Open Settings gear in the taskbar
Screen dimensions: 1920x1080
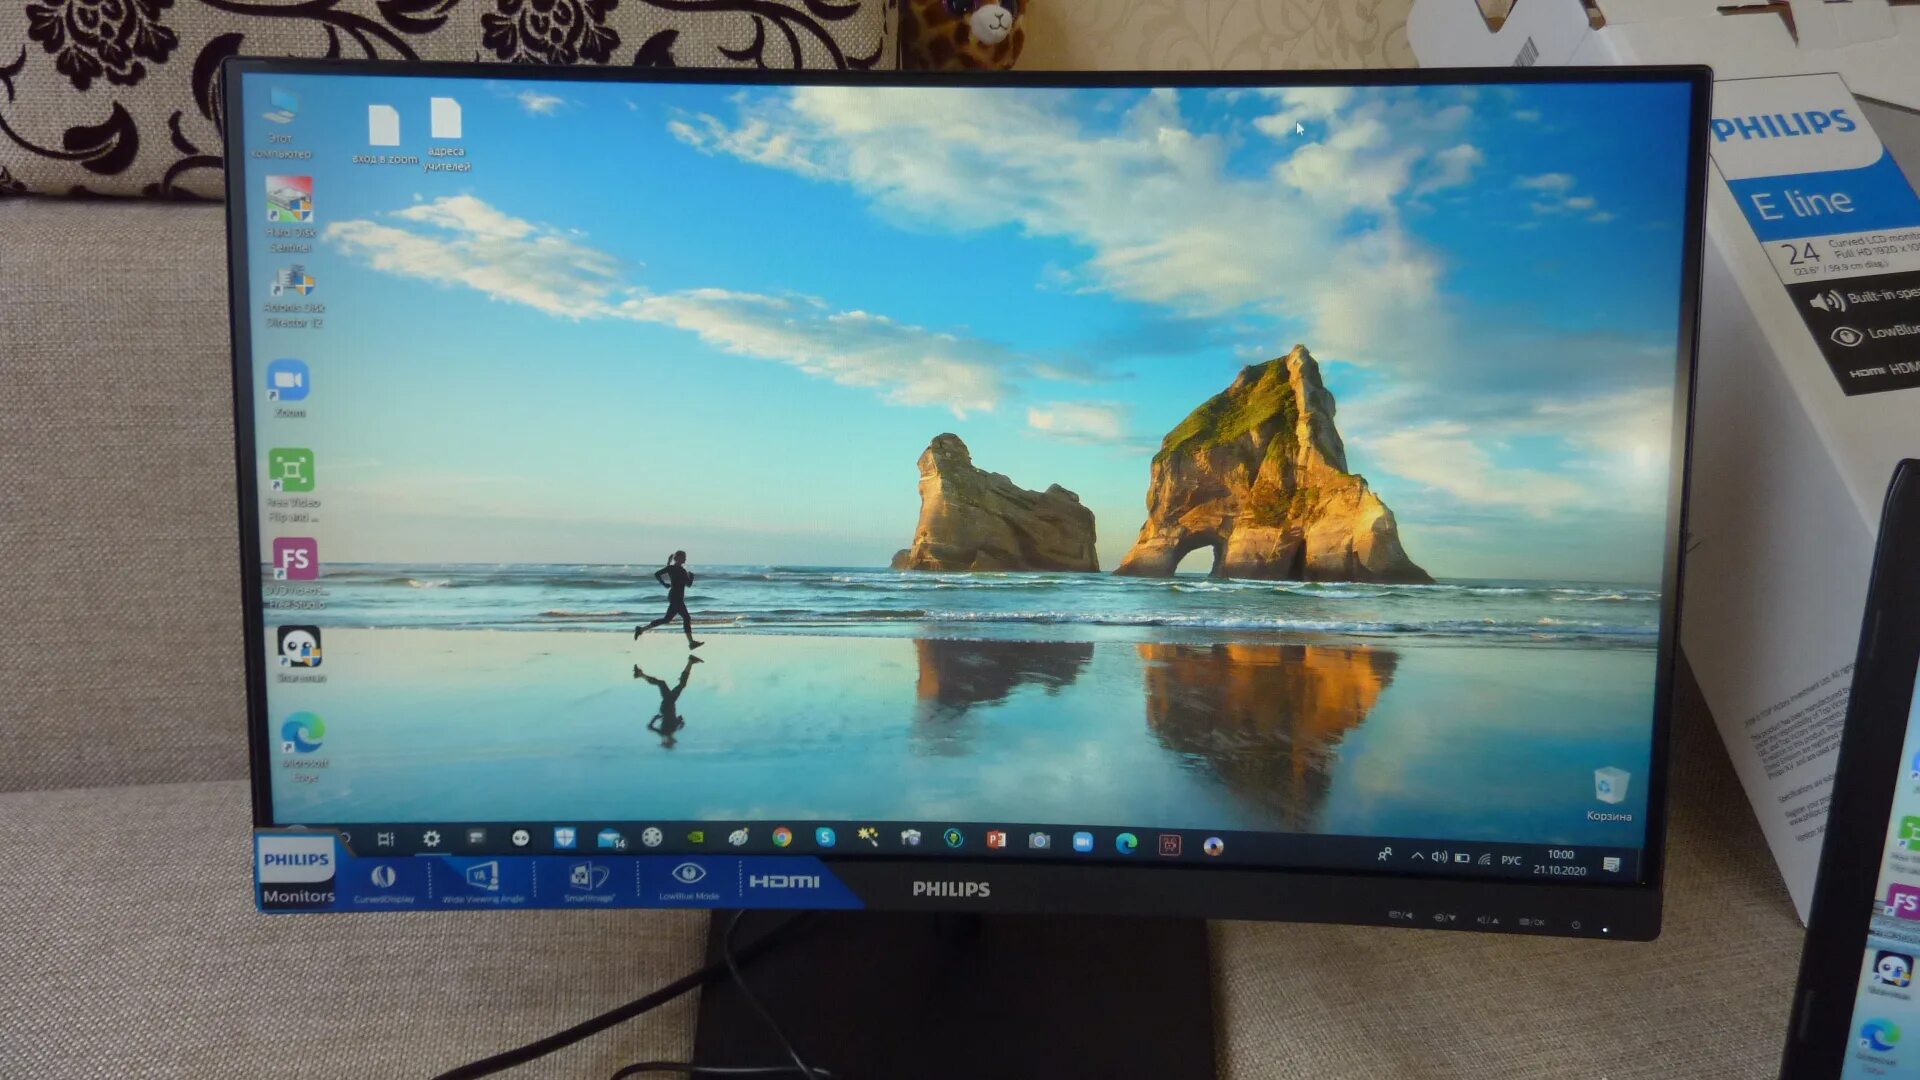pyautogui.click(x=431, y=839)
